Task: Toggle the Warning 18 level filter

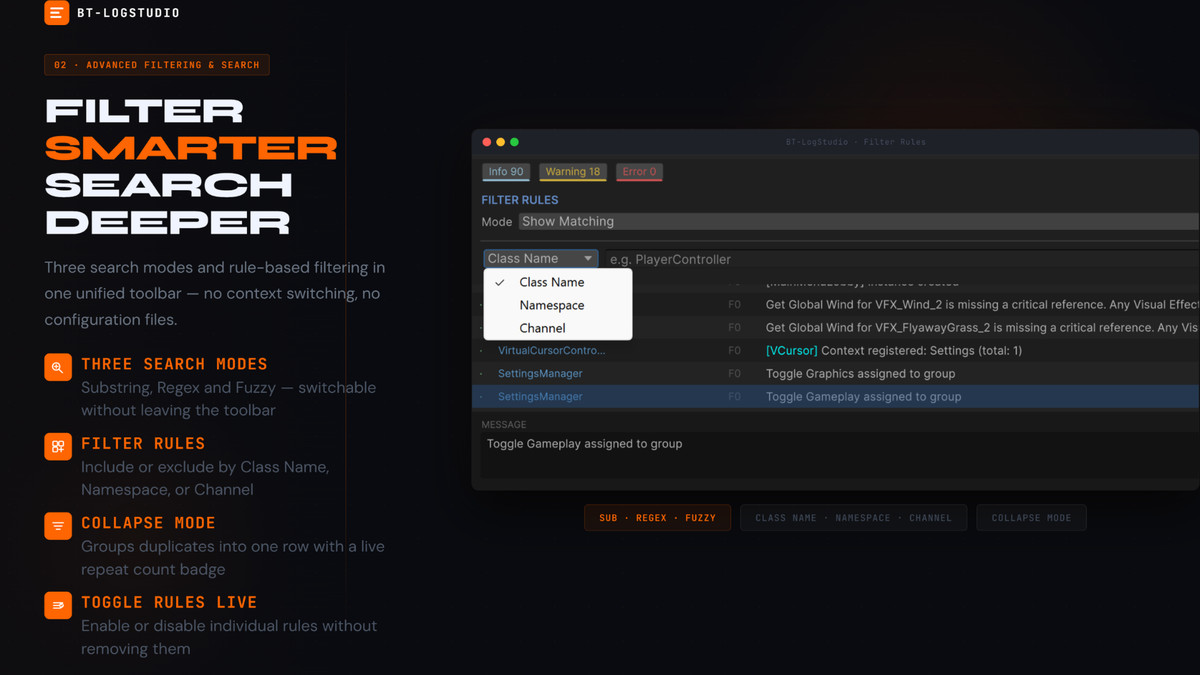Action: tap(573, 172)
